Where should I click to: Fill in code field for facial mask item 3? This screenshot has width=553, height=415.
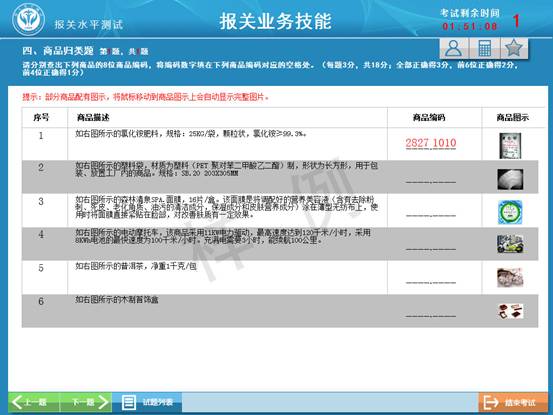431,212
